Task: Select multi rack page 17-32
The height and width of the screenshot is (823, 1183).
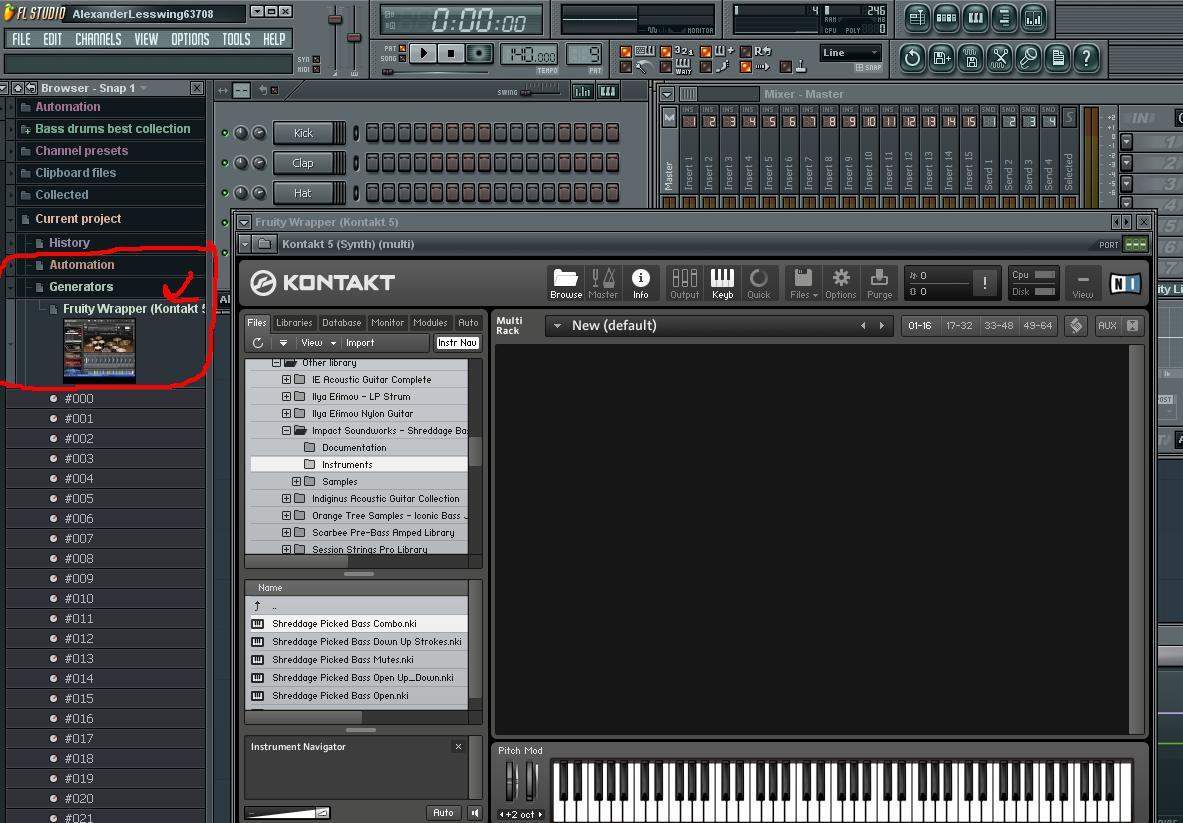Action: 959,326
